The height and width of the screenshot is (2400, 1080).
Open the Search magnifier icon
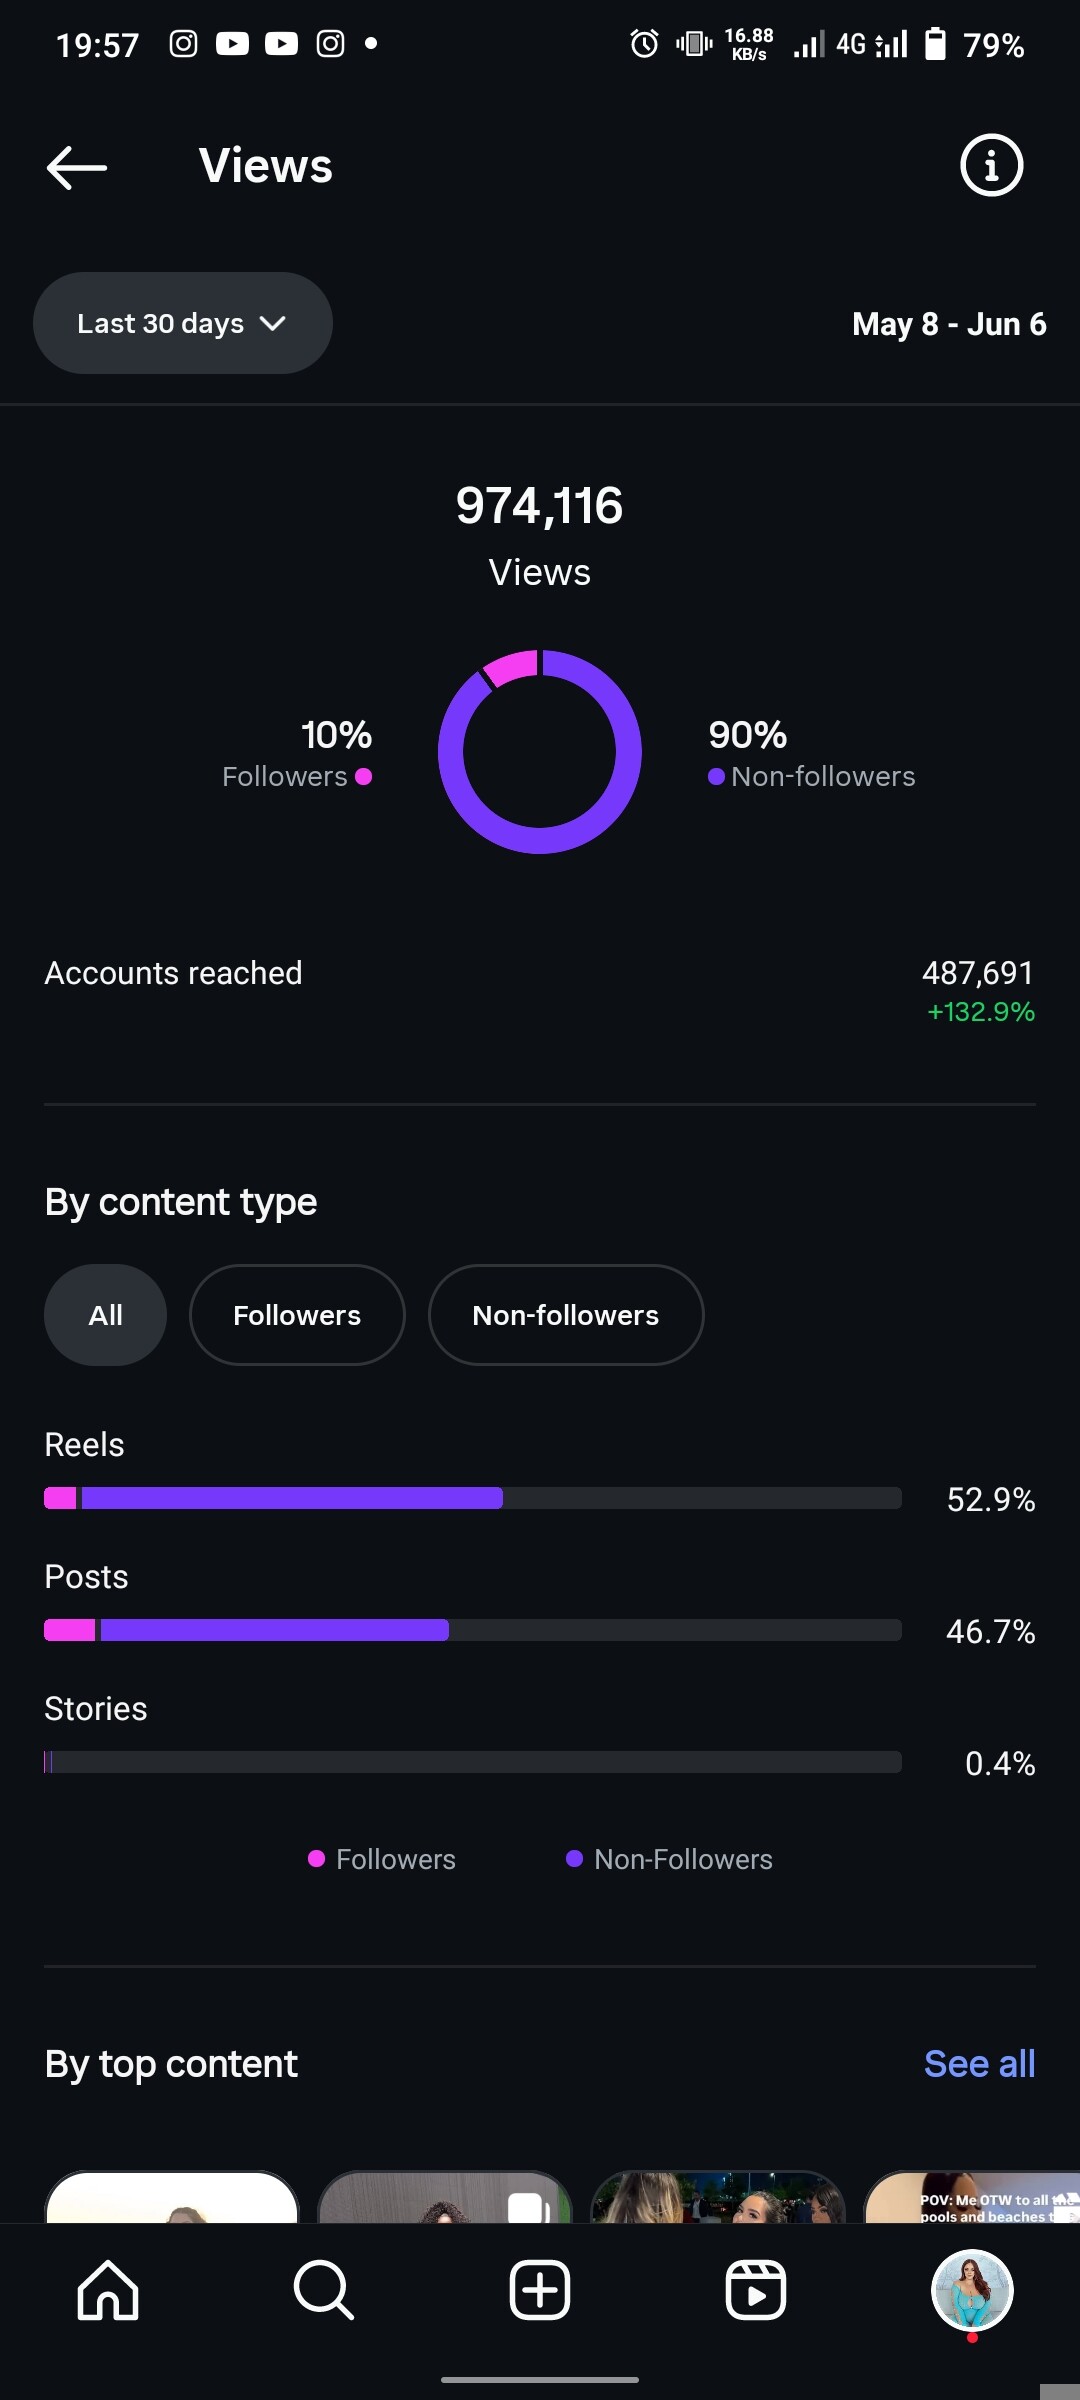pyautogui.click(x=324, y=2289)
